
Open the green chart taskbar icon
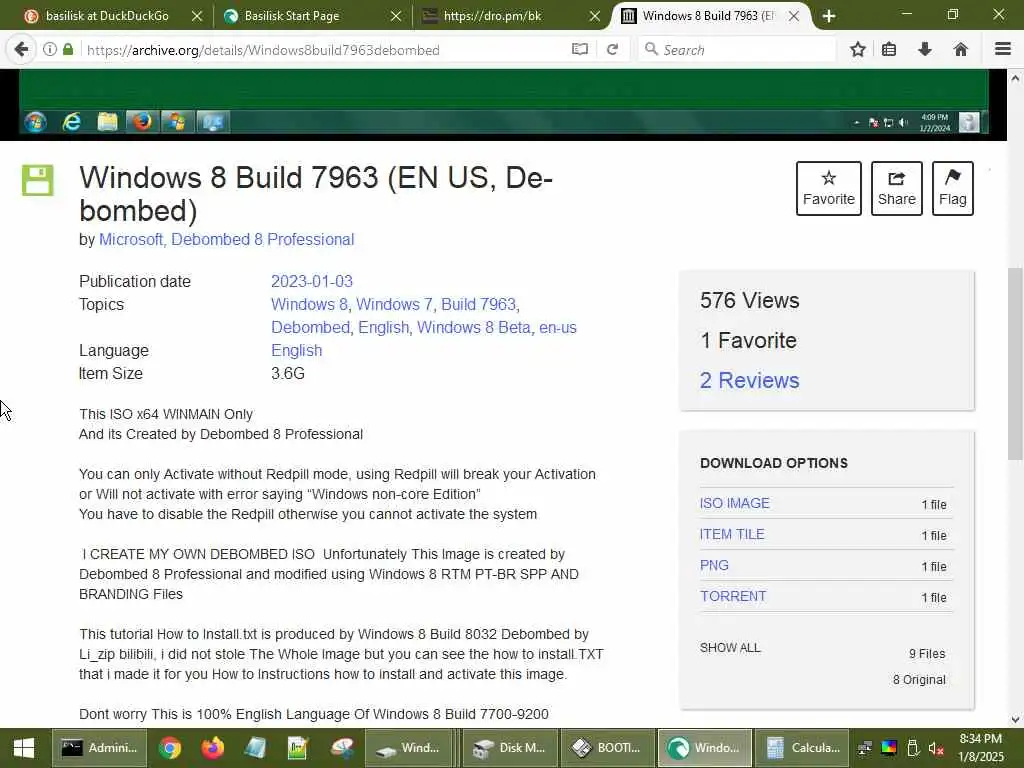click(298, 748)
